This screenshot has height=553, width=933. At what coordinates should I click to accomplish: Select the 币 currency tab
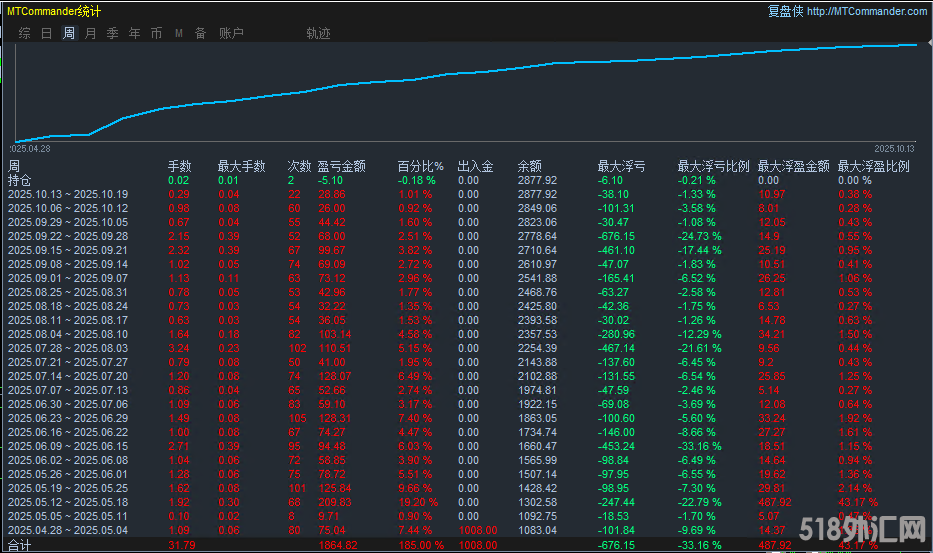coord(156,33)
